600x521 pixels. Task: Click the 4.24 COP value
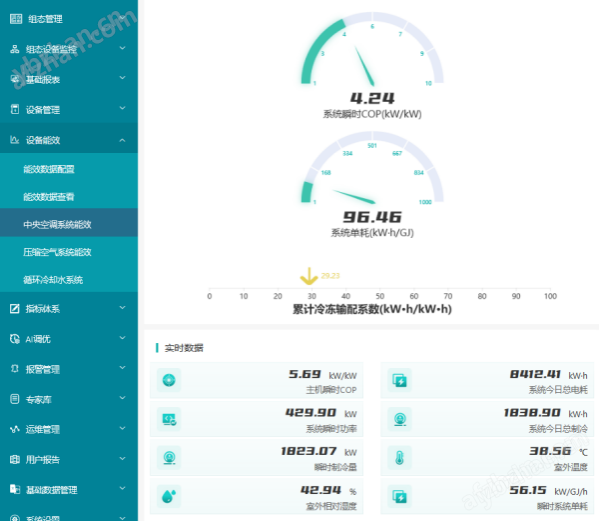coord(372,98)
